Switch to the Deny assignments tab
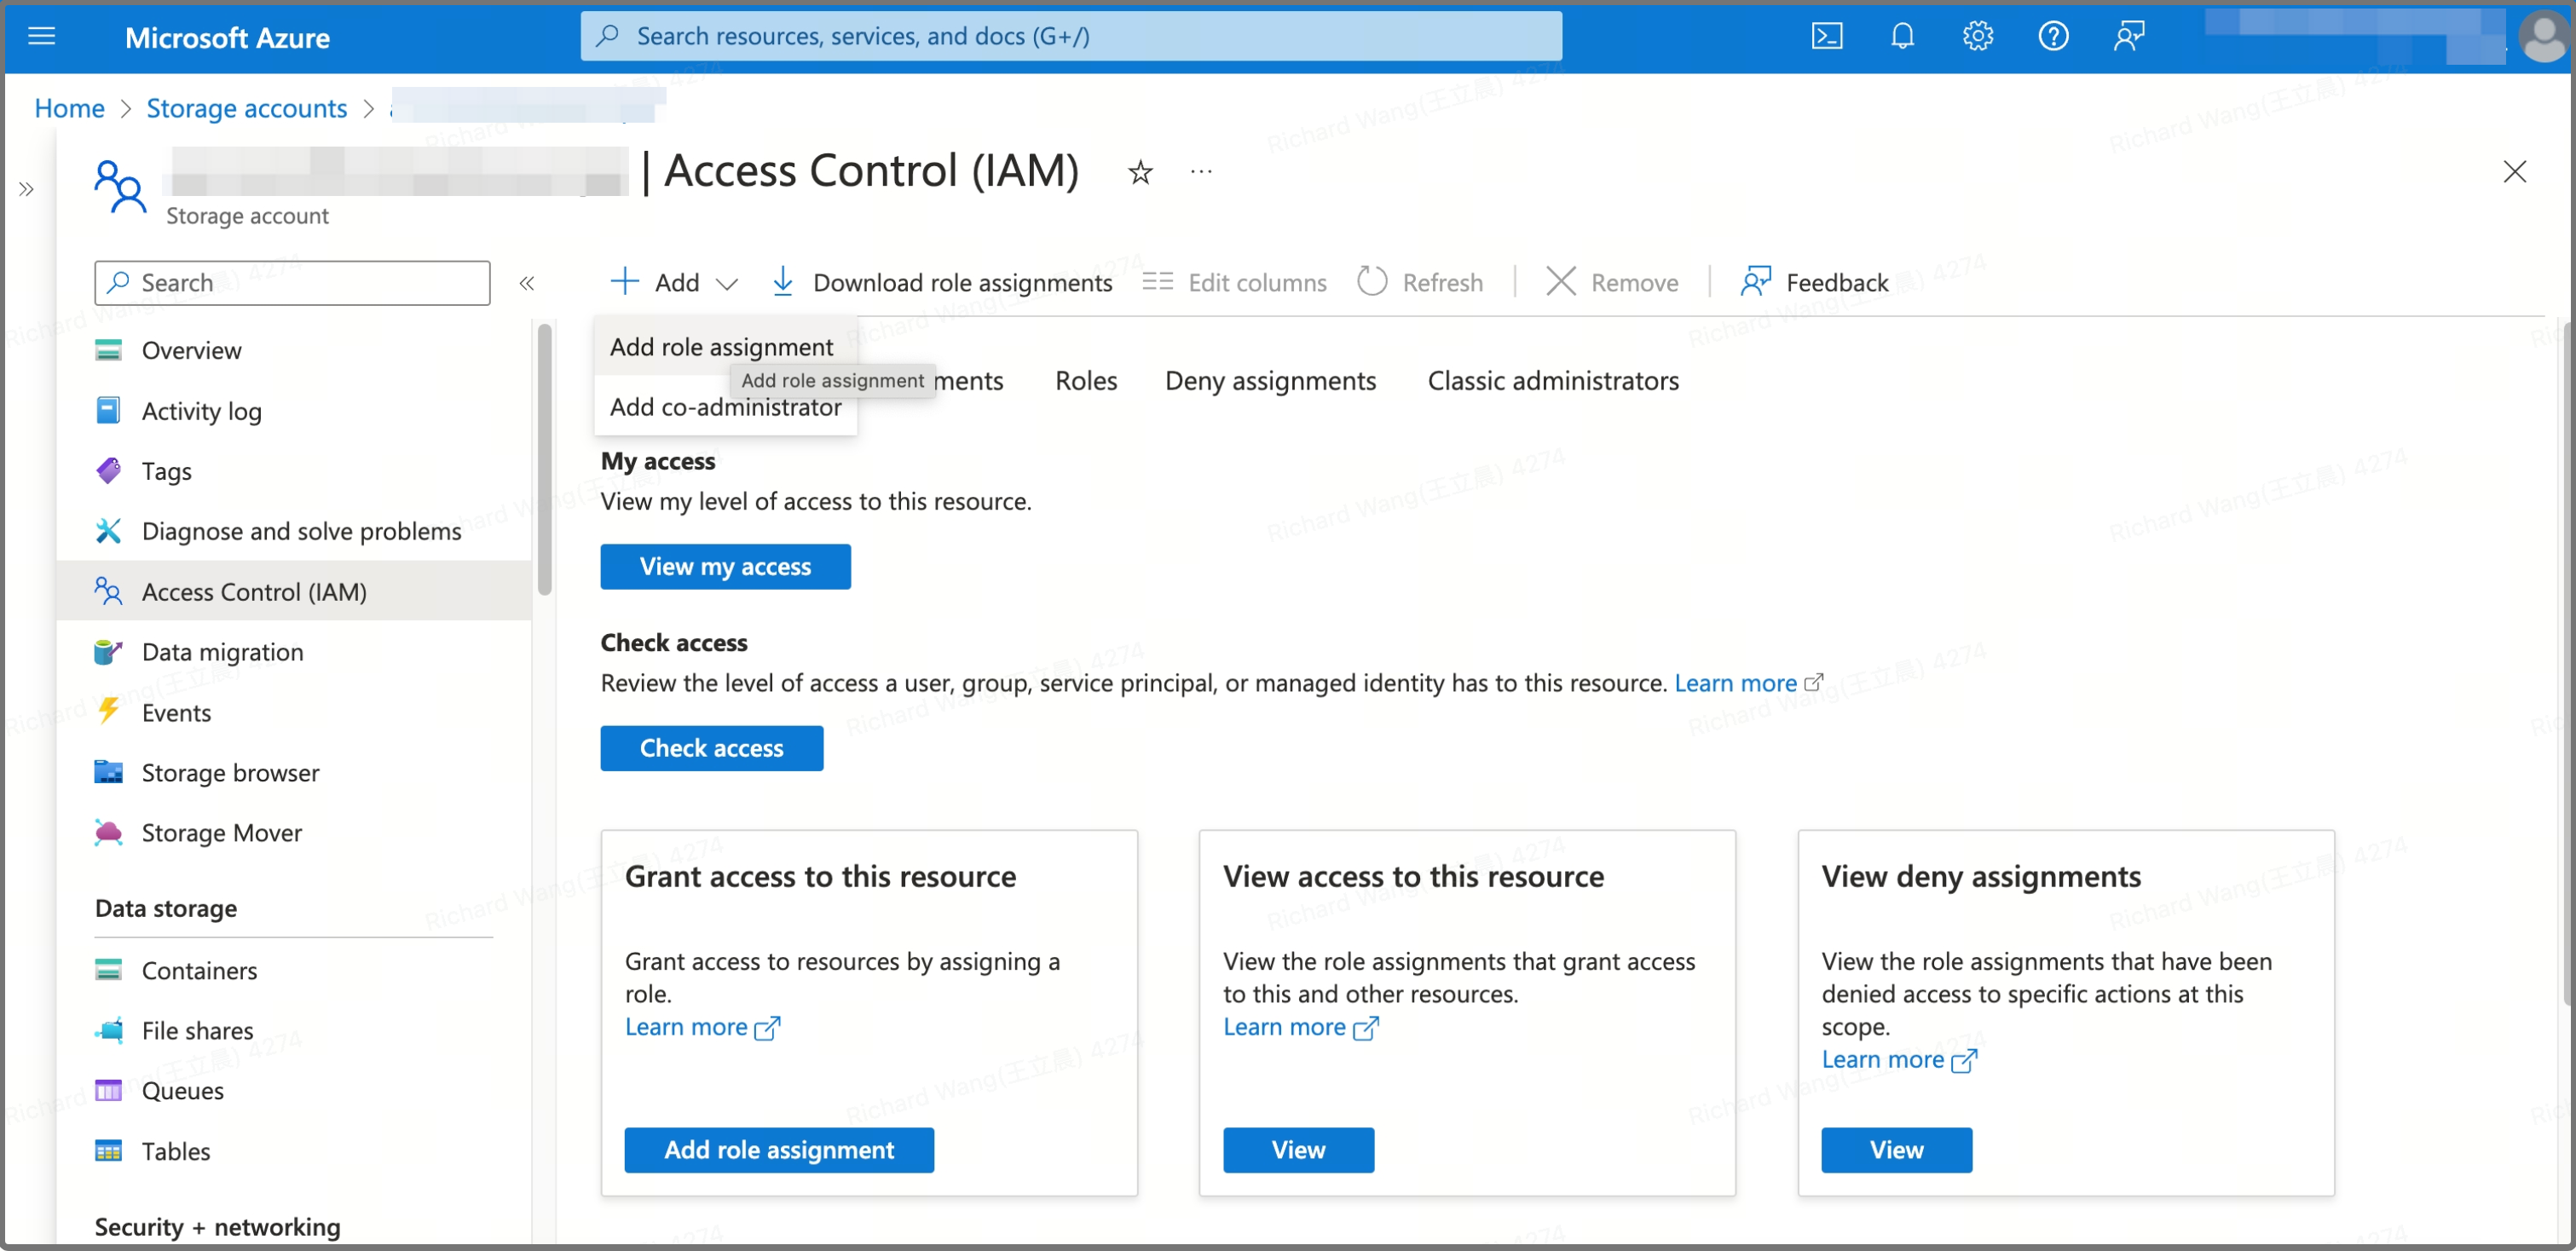2576x1251 pixels. tap(1270, 381)
